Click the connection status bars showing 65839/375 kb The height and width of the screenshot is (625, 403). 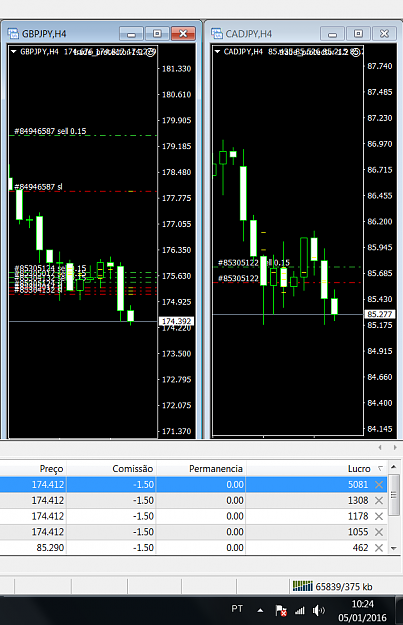[x=303, y=586]
